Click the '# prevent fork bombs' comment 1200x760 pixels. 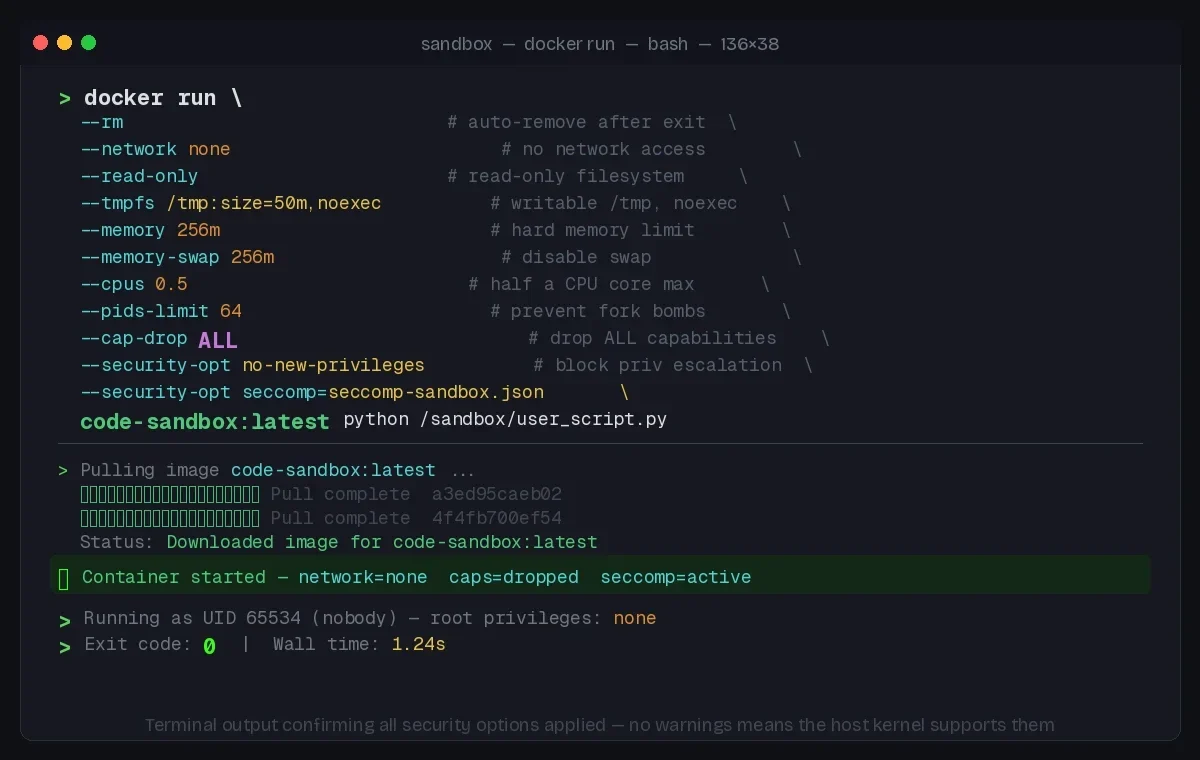pos(598,311)
